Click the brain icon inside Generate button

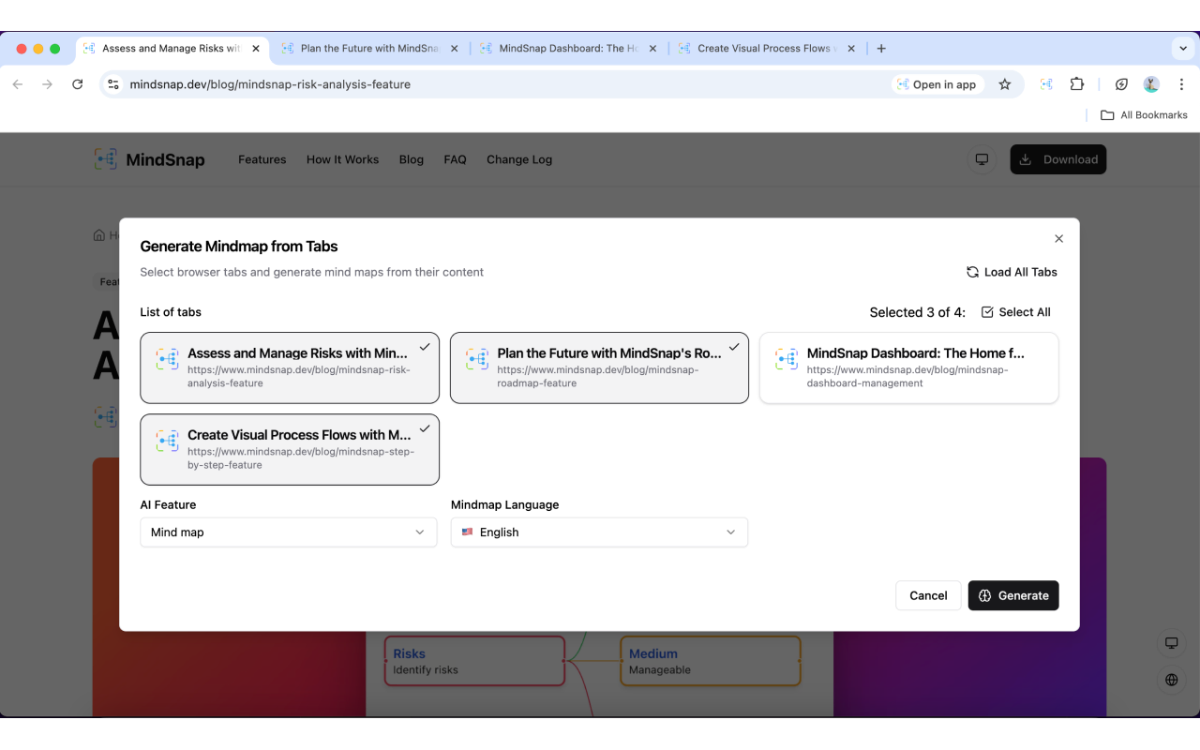pos(986,595)
